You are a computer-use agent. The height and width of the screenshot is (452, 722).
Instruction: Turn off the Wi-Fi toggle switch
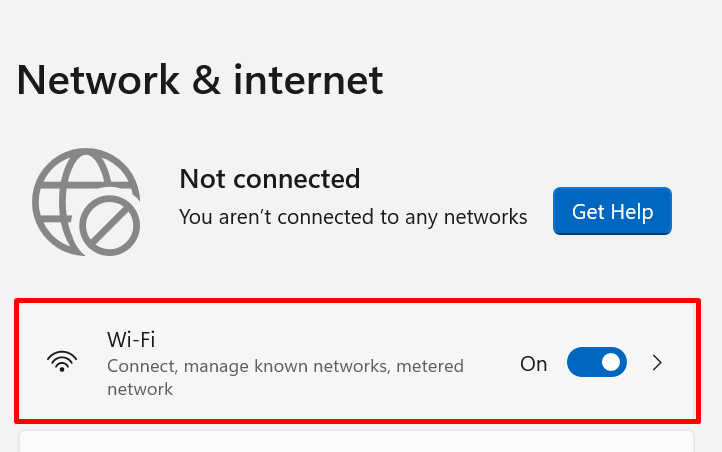point(596,363)
